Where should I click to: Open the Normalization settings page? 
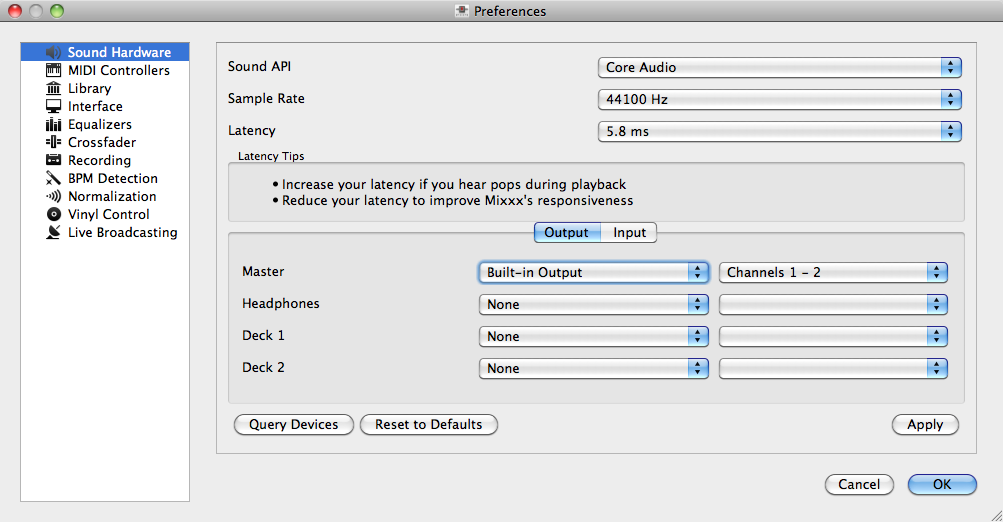click(x=111, y=197)
